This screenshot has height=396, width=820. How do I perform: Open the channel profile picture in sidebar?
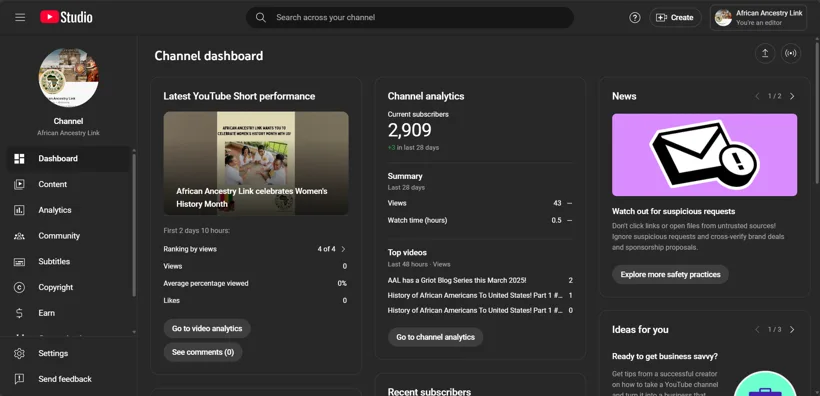tap(69, 77)
